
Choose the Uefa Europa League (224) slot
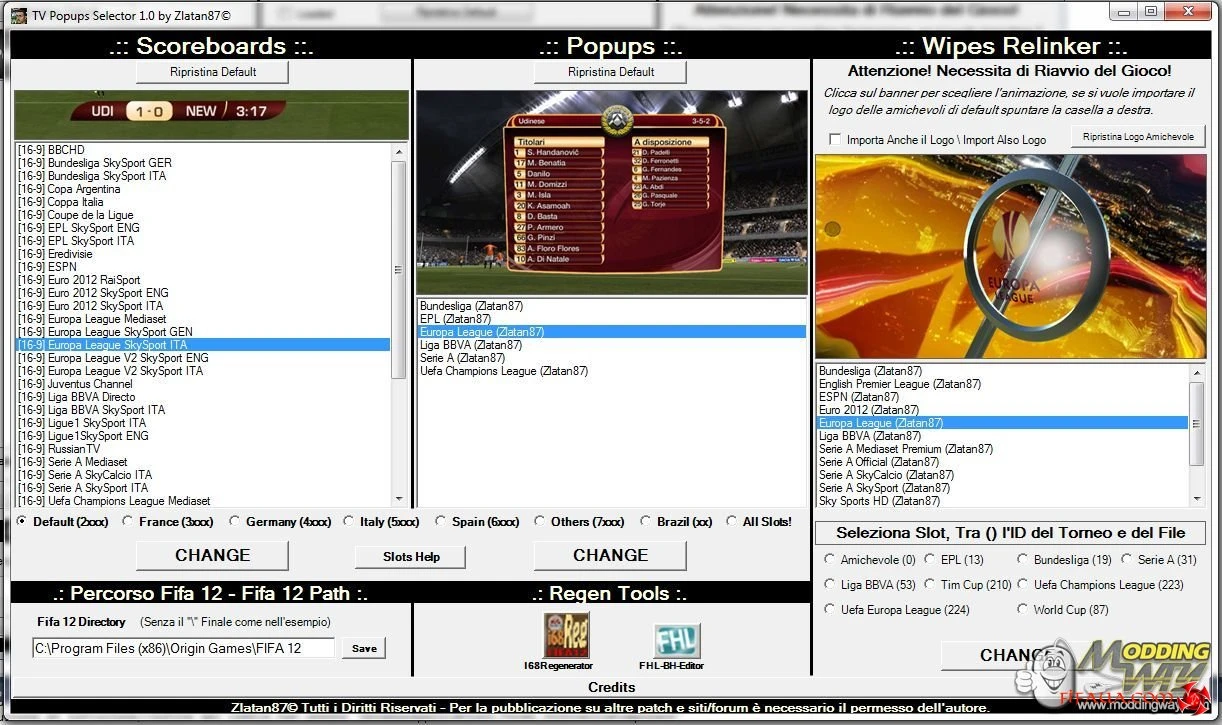tap(830, 609)
